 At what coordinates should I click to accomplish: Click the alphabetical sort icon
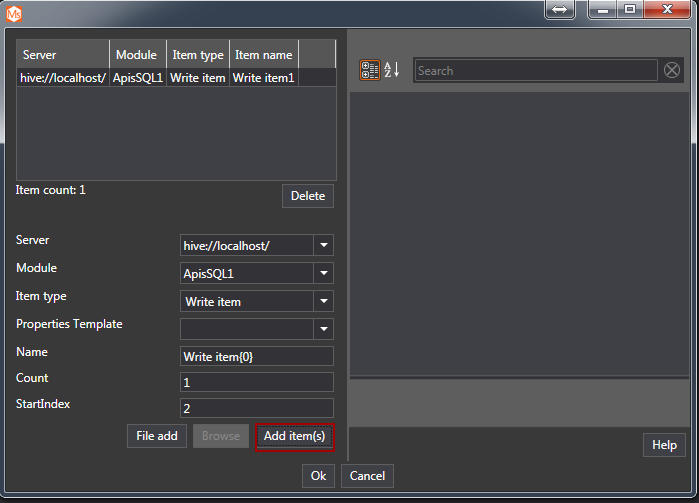[392, 70]
